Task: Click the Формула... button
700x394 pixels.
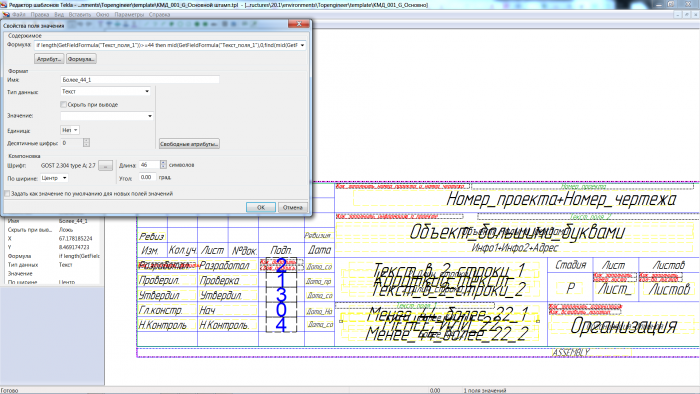Action: tap(81, 59)
